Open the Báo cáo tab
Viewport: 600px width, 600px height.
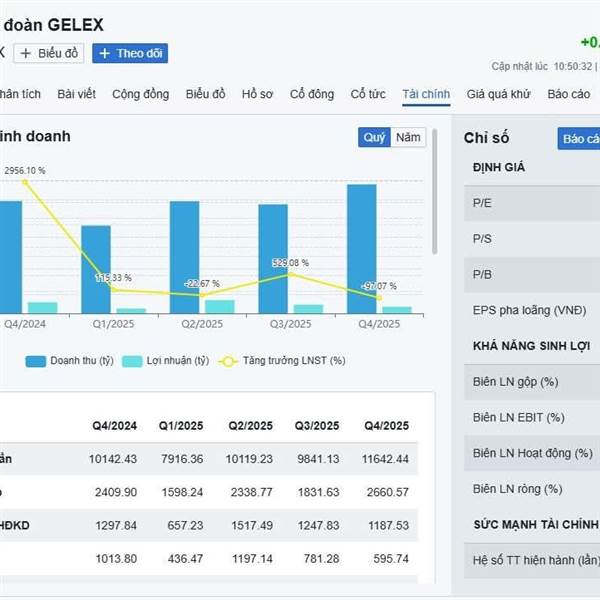(x=569, y=94)
